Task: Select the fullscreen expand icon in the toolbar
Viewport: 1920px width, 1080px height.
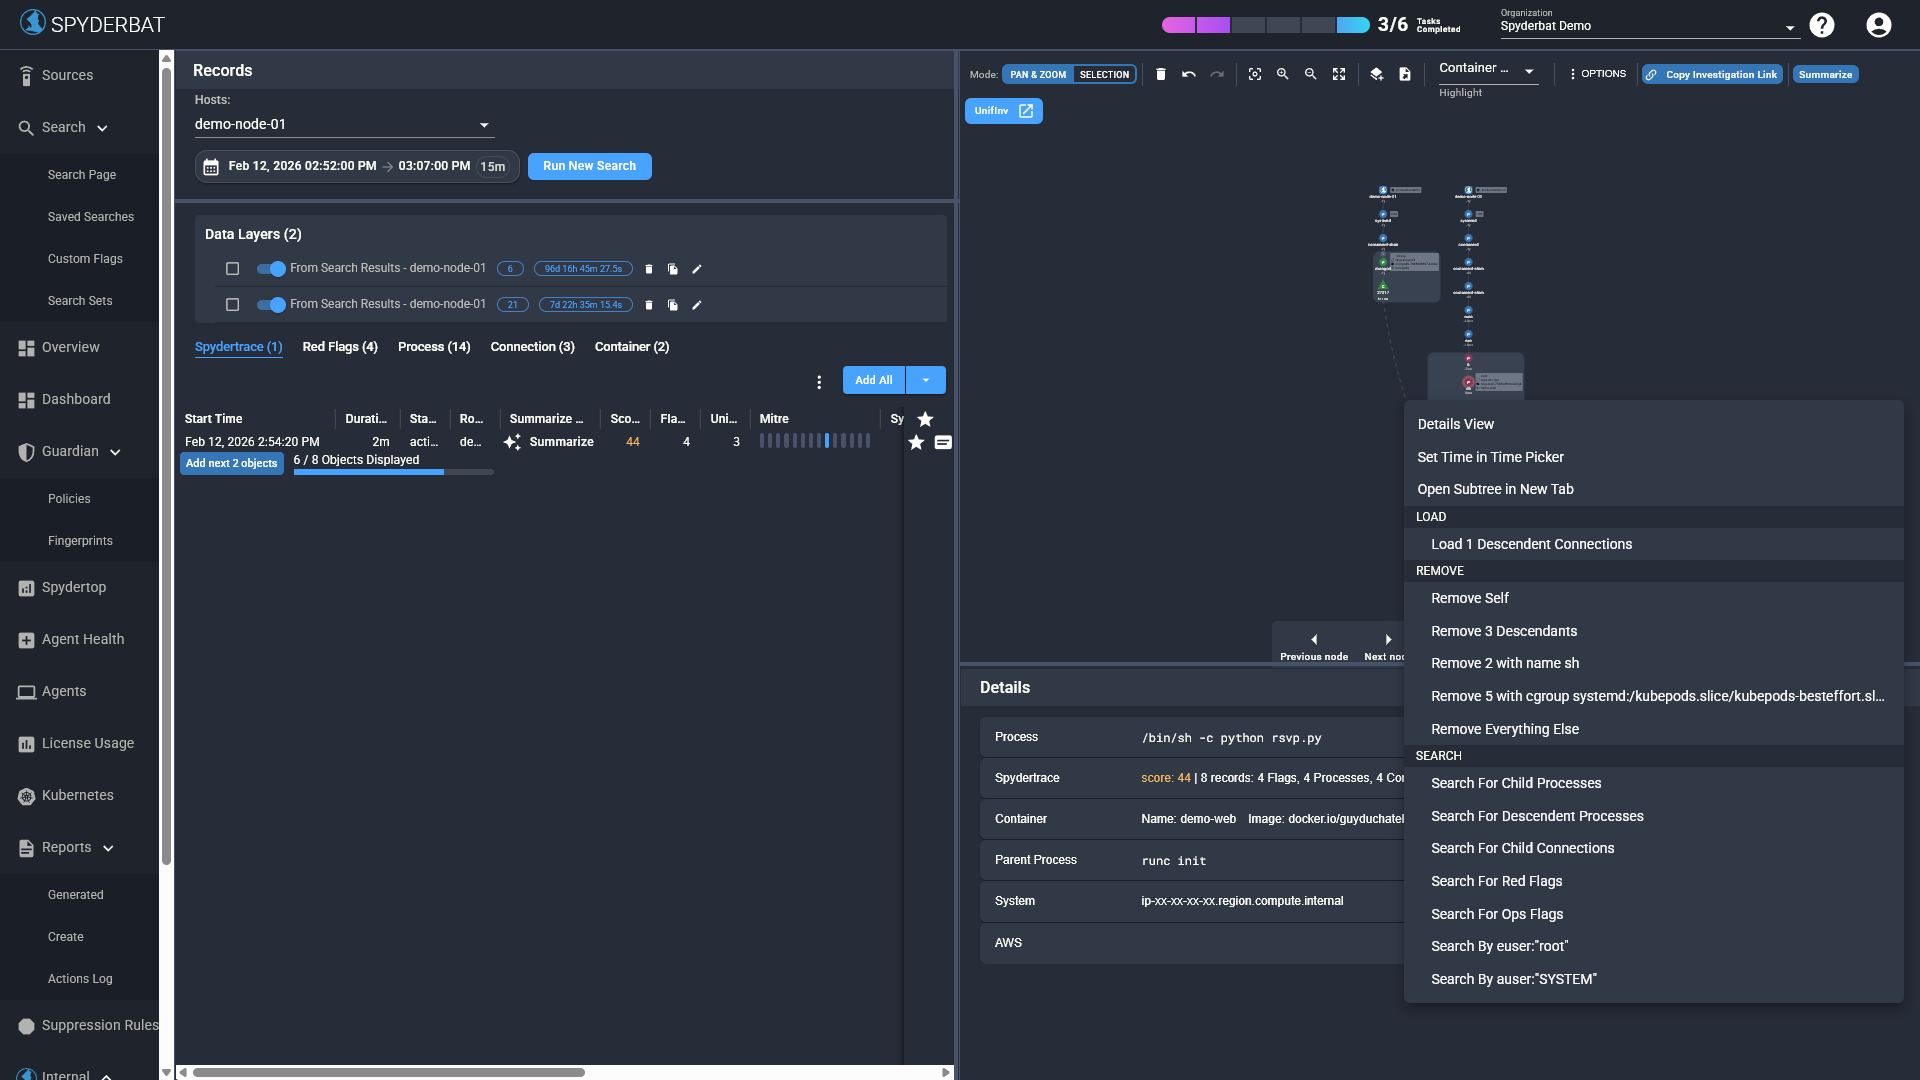Action: click(x=1340, y=74)
